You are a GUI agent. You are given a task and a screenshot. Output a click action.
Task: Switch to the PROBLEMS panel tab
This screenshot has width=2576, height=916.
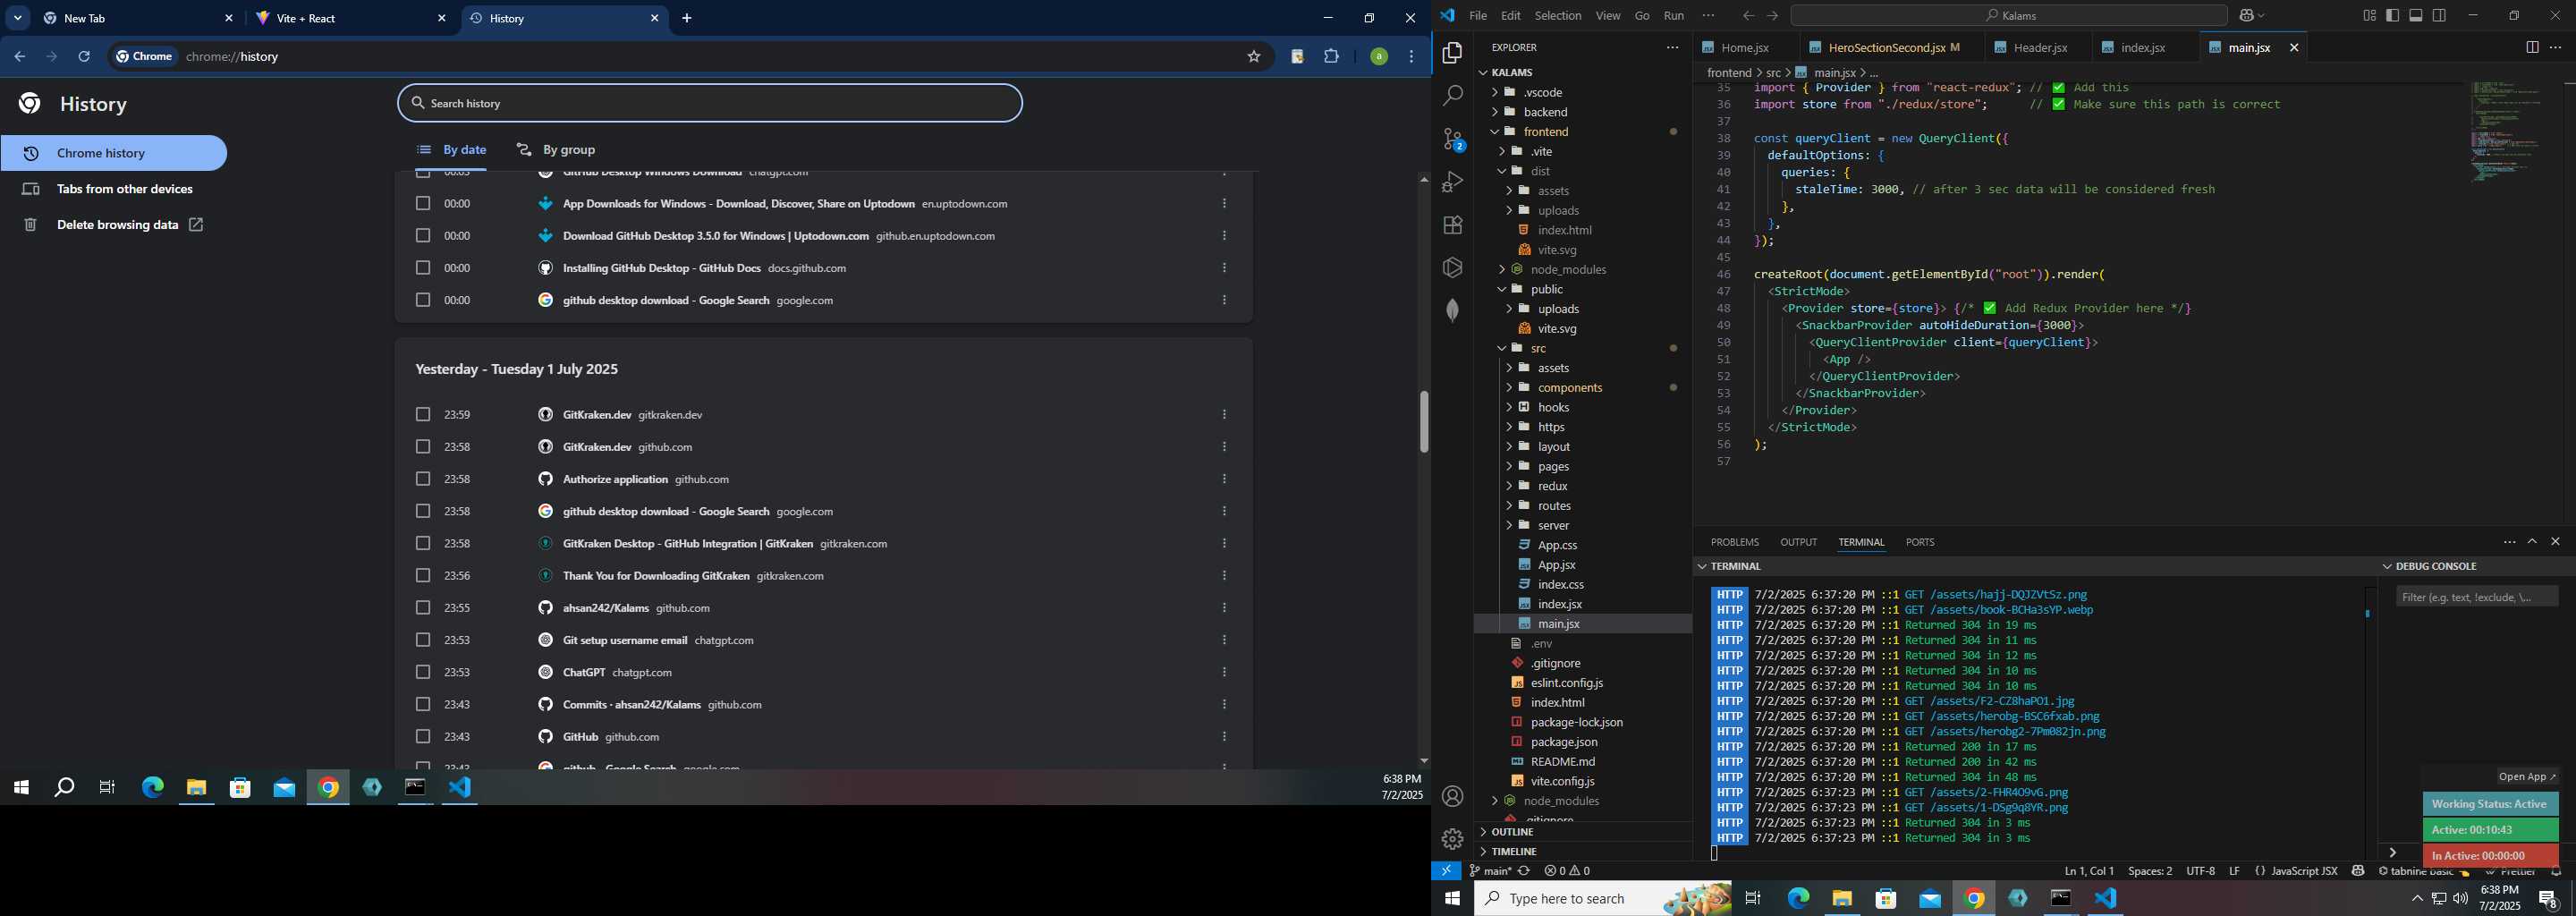point(1734,542)
